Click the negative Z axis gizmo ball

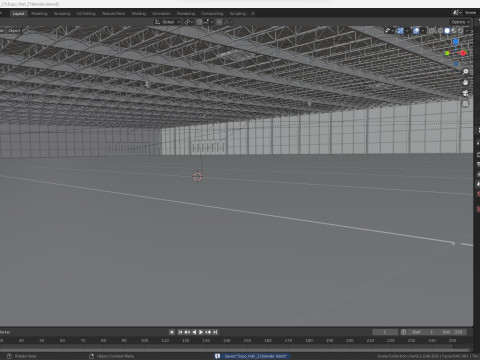[456, 64]
